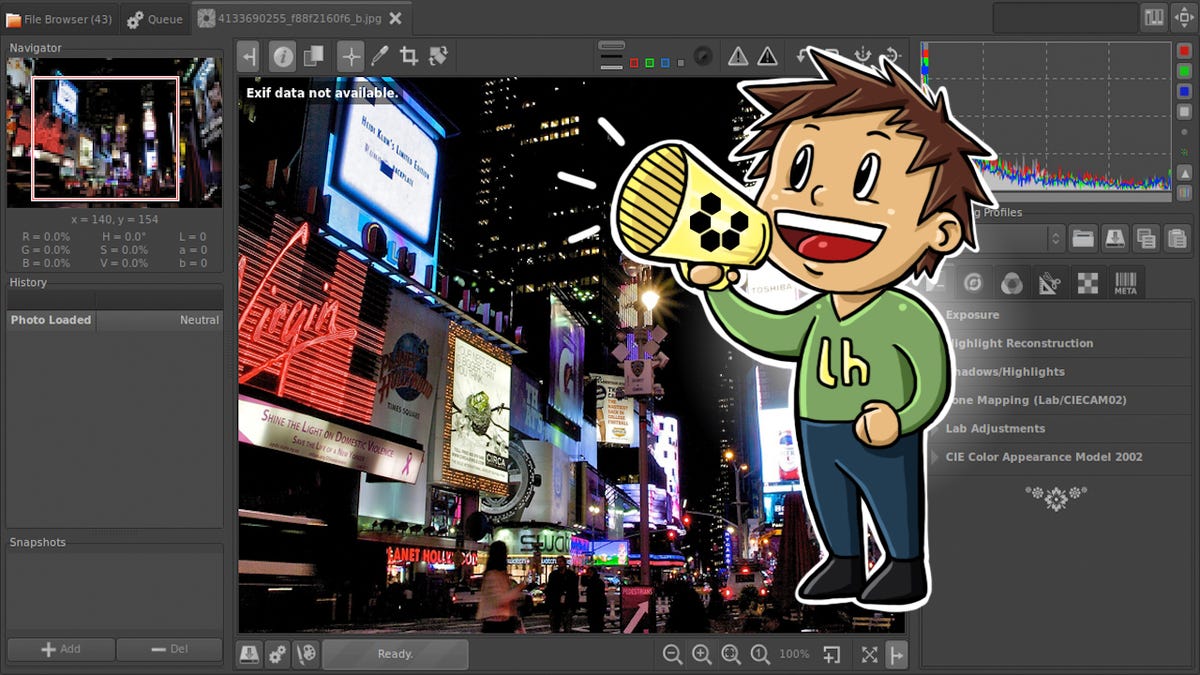
Task: Click the rotate right icon
Action: [x=890, y=56]
